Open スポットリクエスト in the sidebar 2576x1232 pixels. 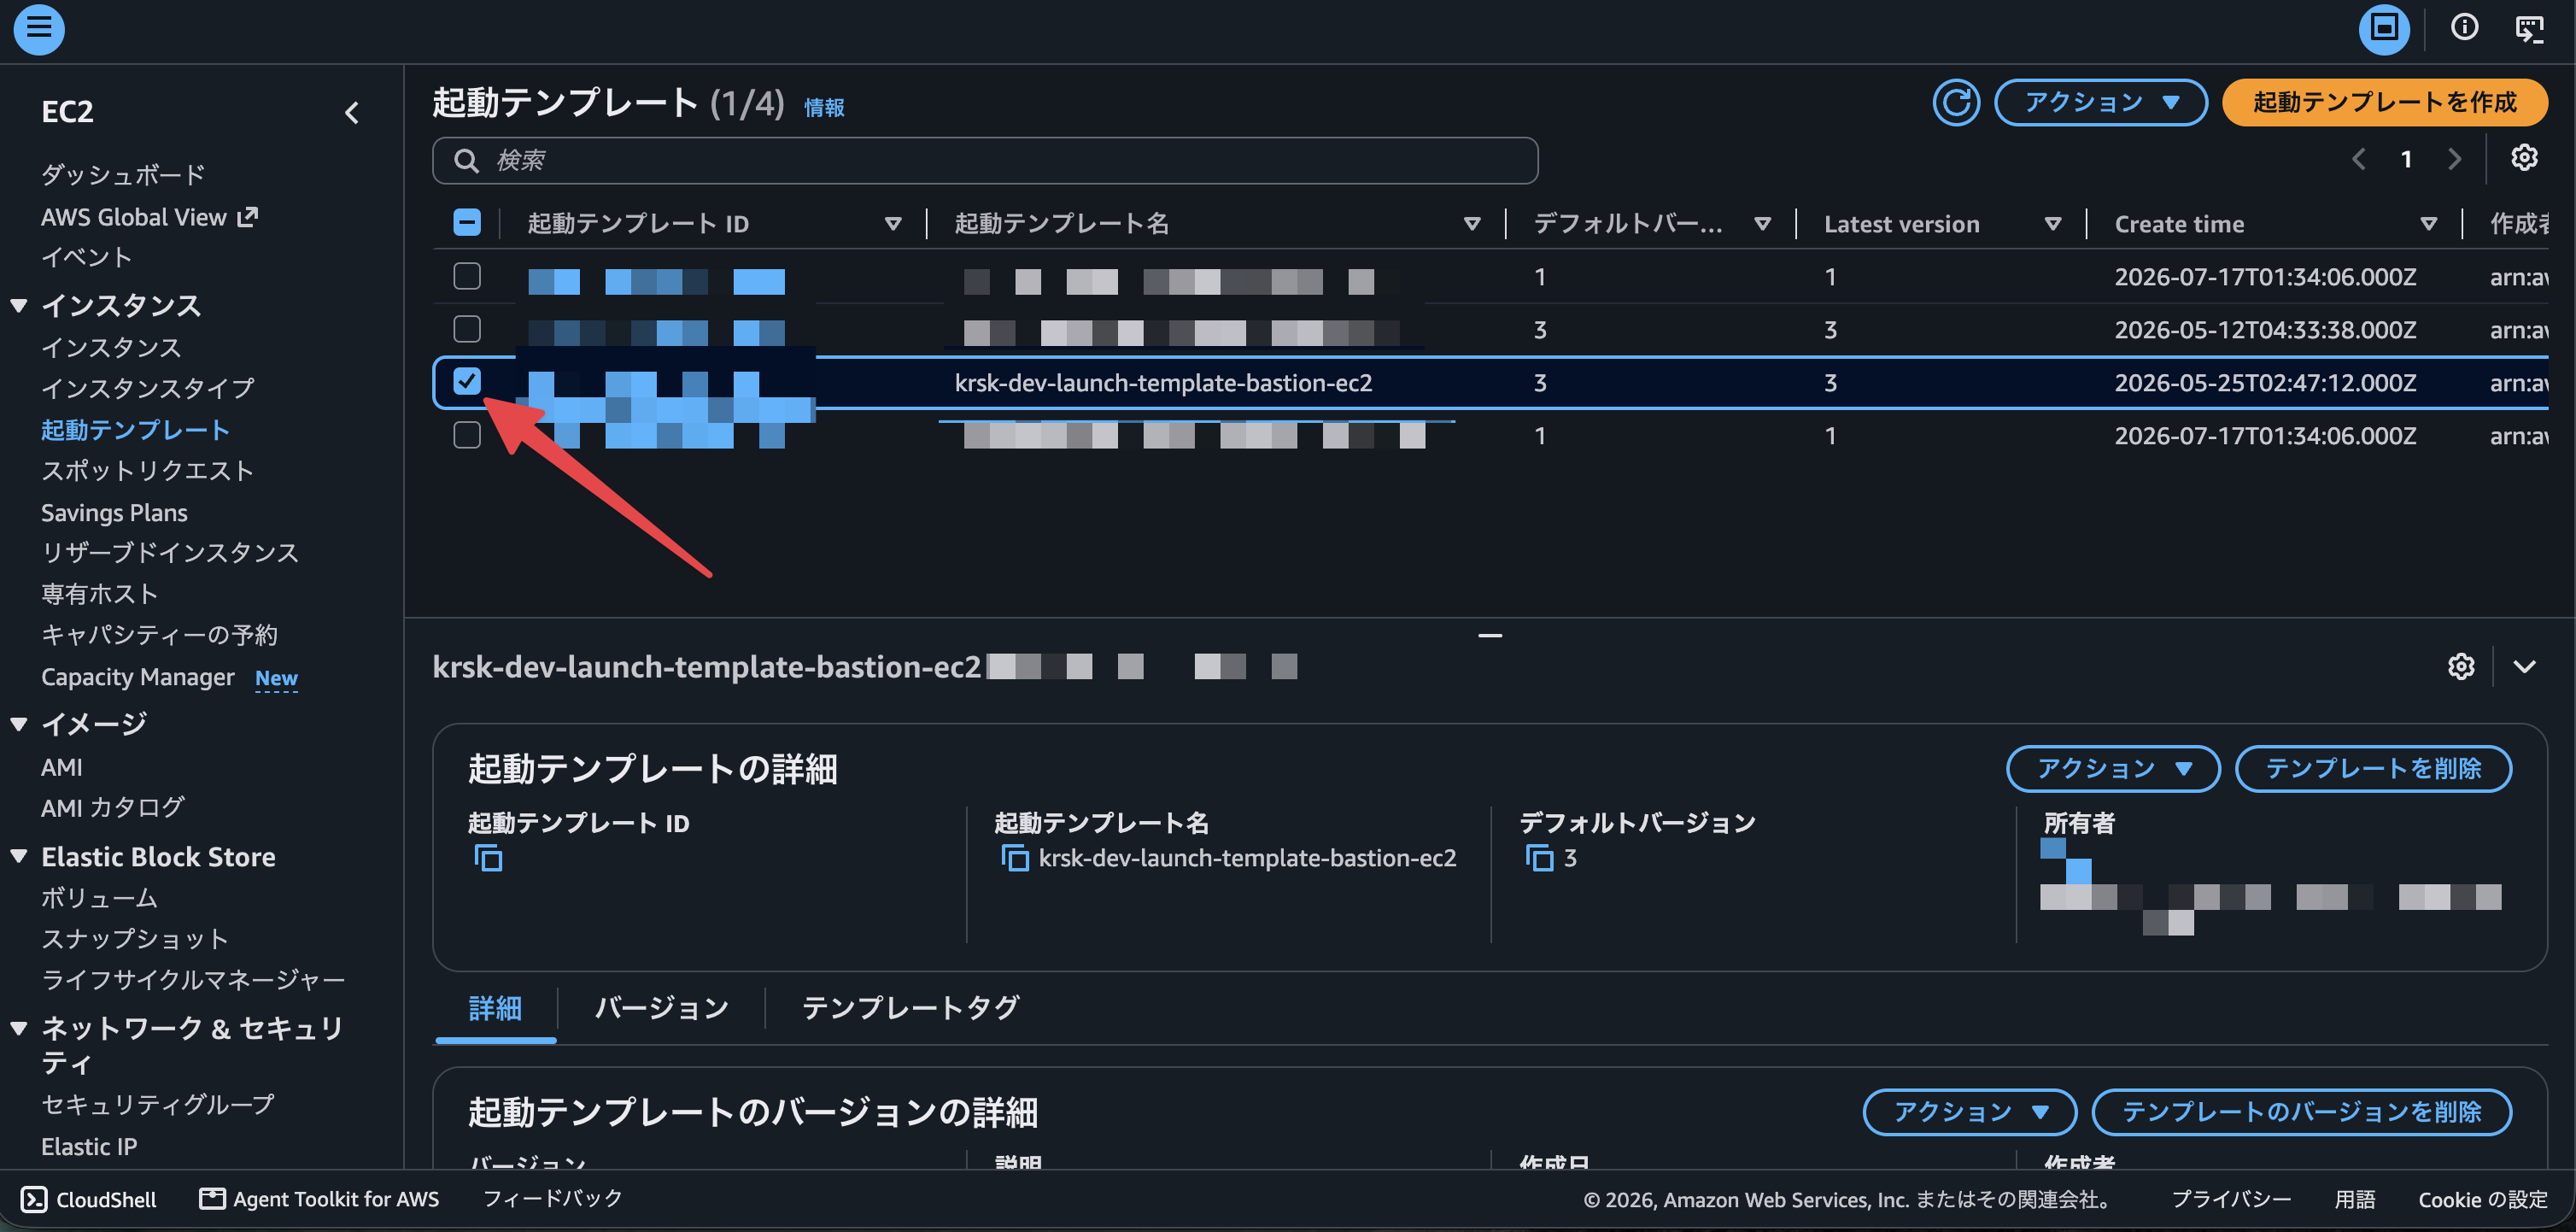147,471
